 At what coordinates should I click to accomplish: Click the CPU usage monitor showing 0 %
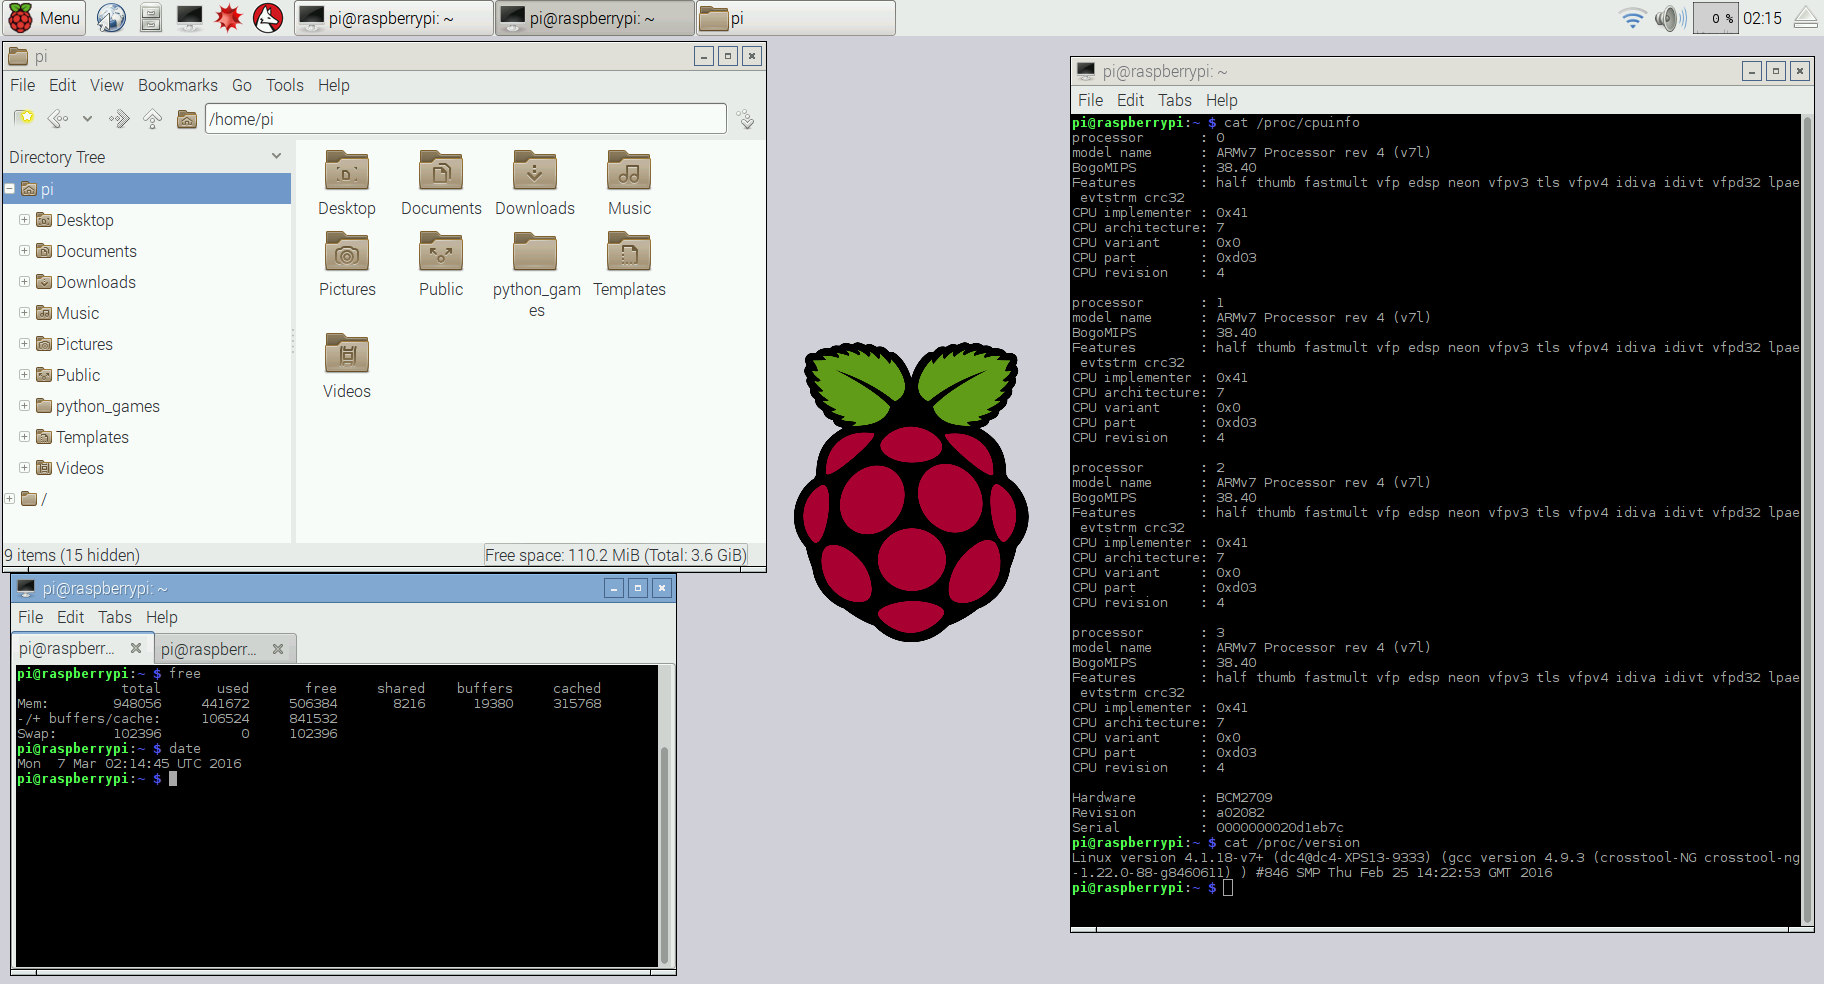pyautogui.click(x=1716, y=18)
